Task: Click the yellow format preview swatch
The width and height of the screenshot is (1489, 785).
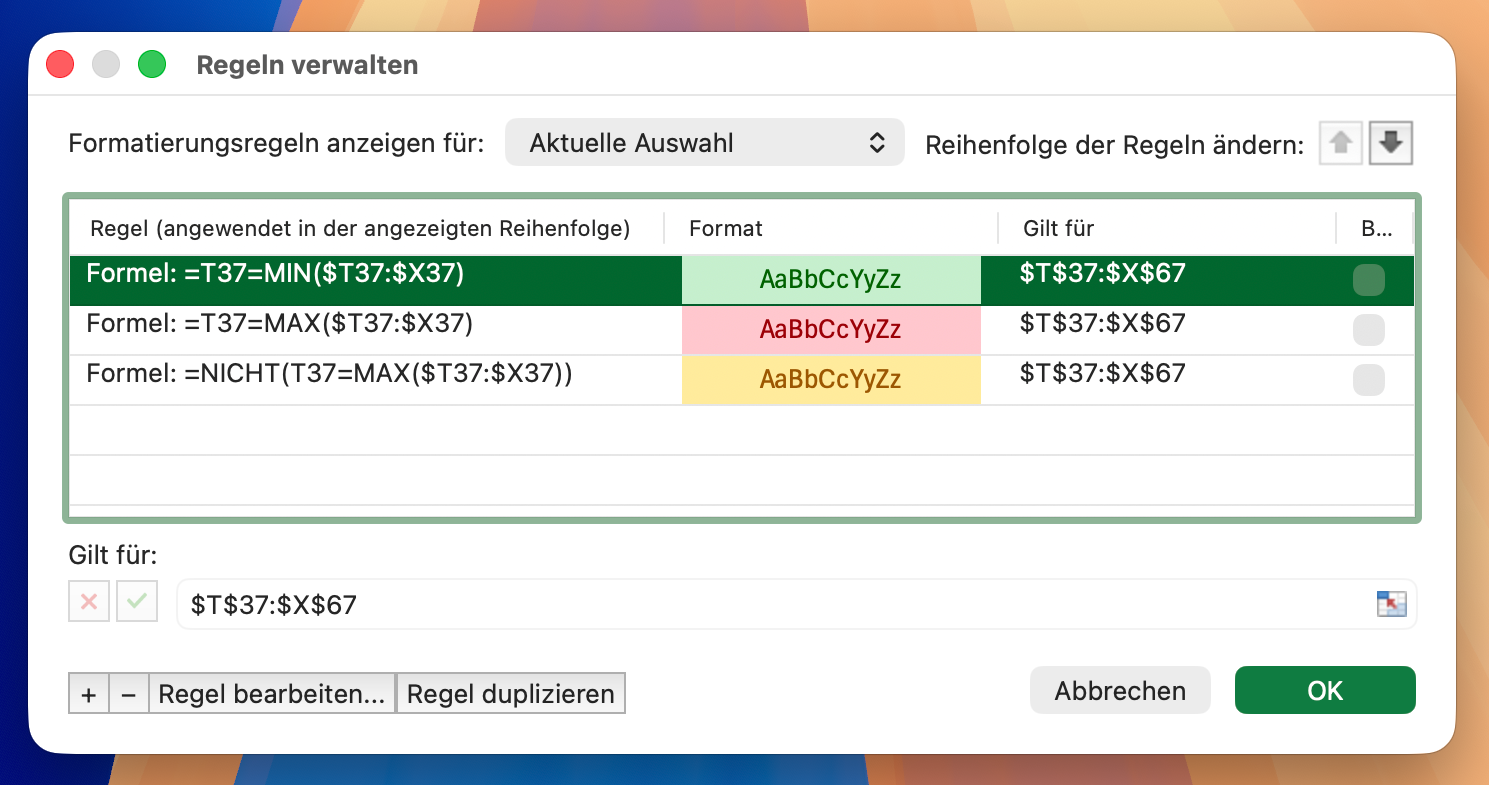Action: (831, 380)
